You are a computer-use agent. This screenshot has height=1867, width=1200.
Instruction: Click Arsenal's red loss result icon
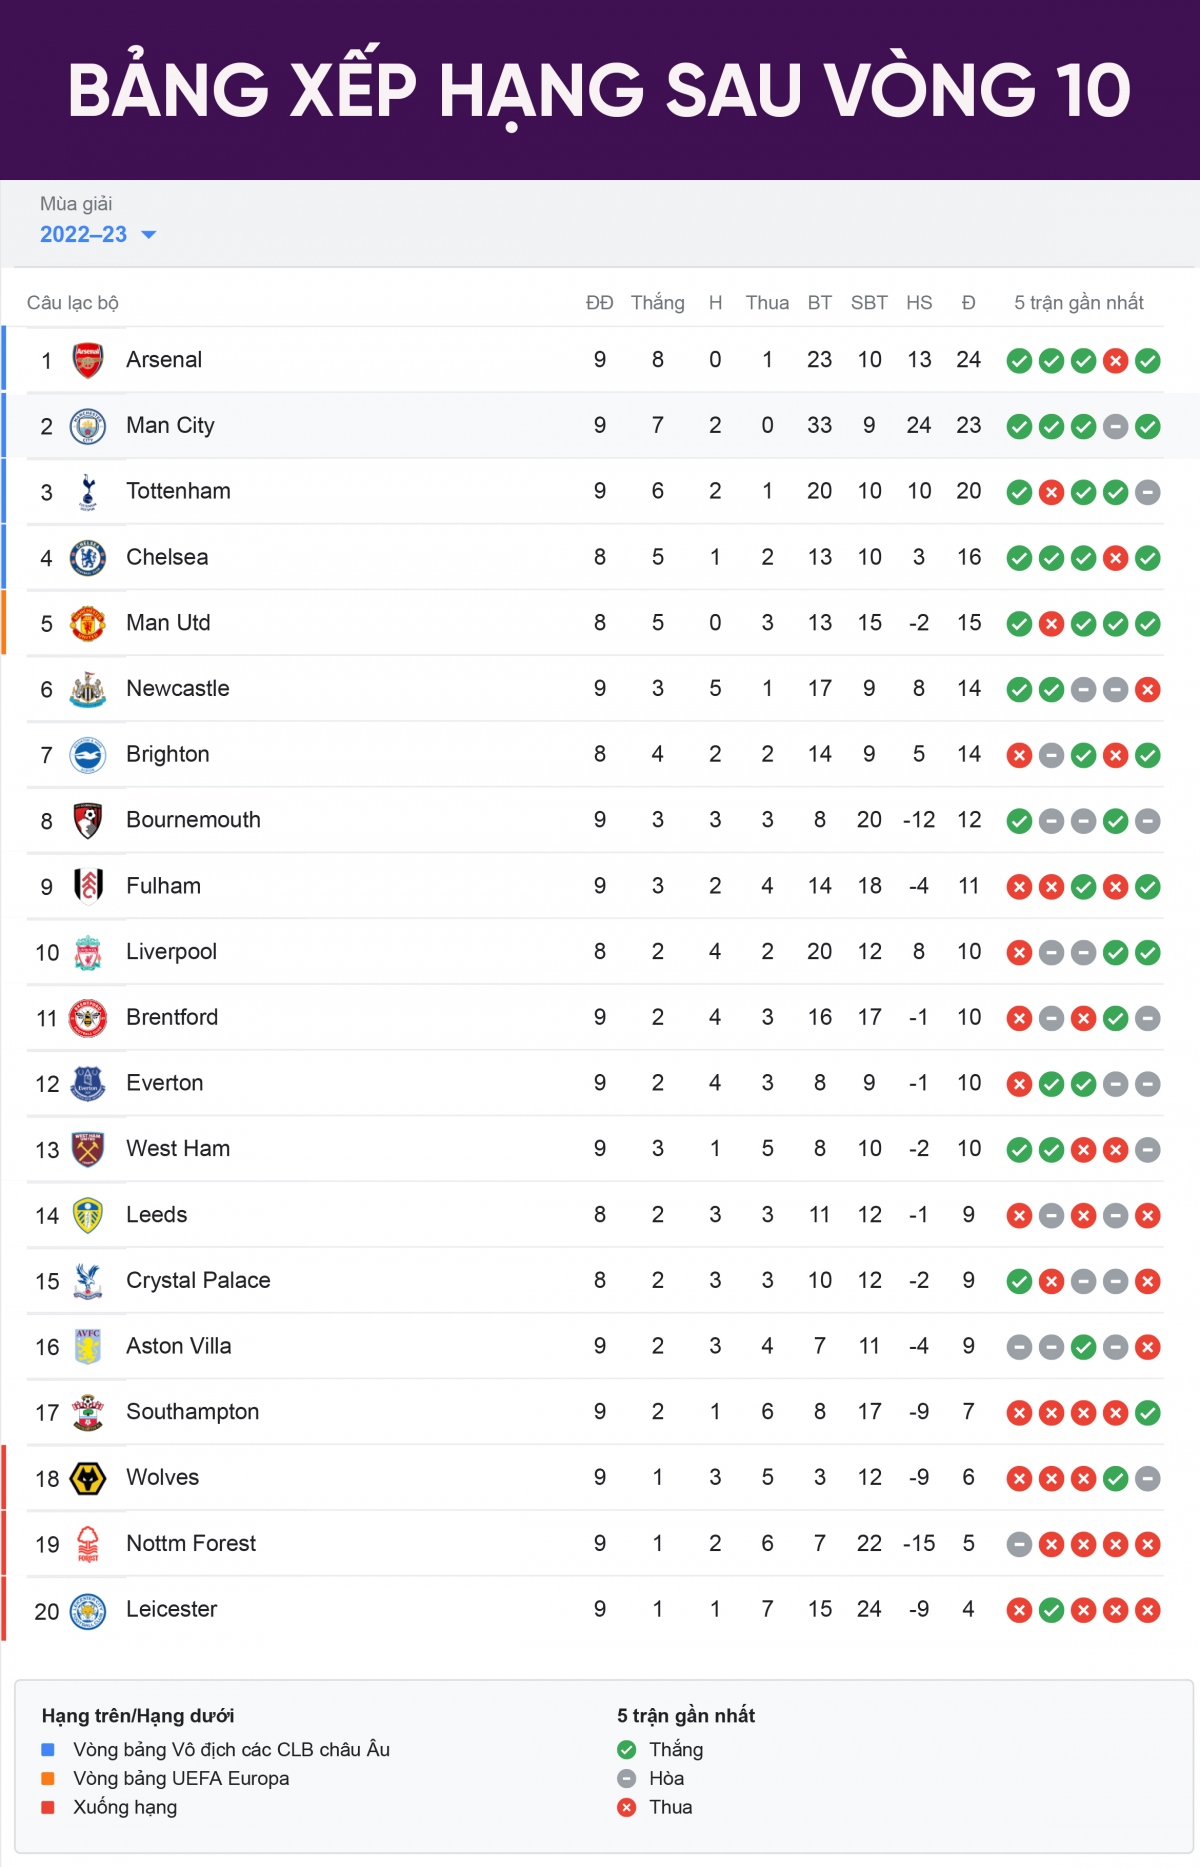pyautogui.click(x=1116, y=361)
